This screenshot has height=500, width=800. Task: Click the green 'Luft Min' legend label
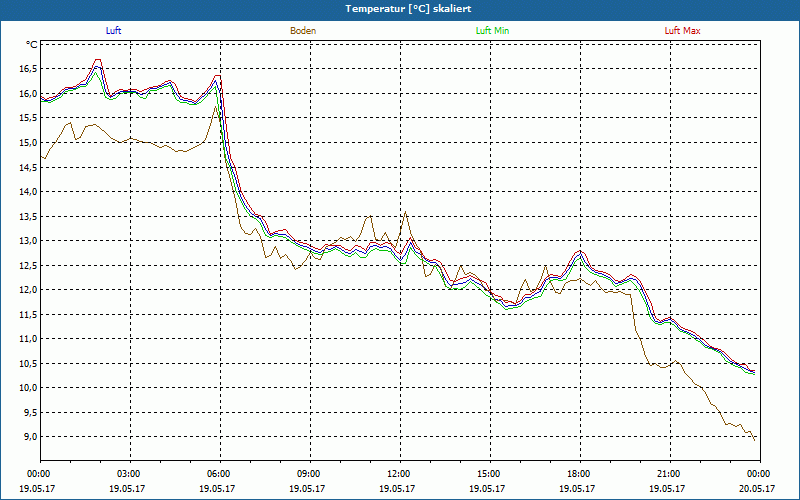[492, 31]
